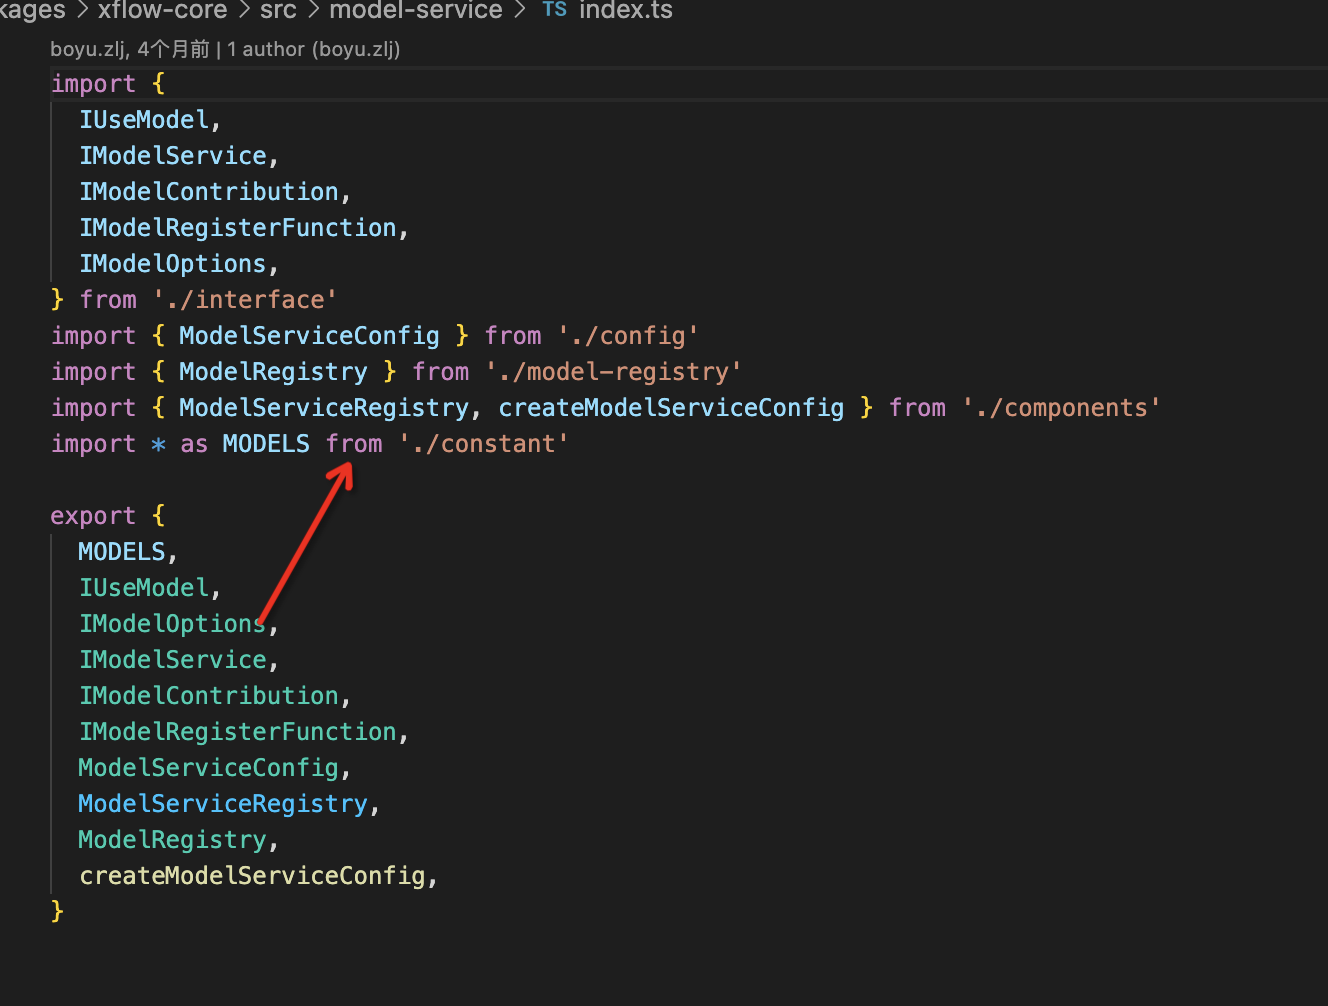Click IModelService in the import block
The height and width of the screenshot is (1006, 1328).
[173, 156]
